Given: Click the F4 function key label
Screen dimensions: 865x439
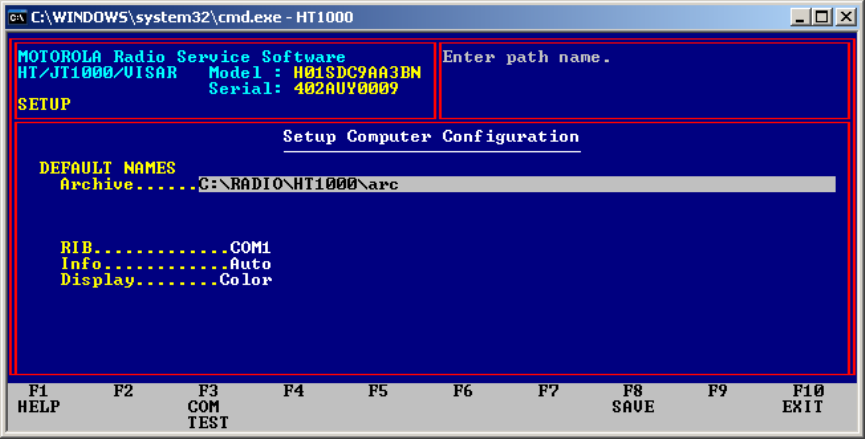Looking at the screenshot, I should point(293,391).
